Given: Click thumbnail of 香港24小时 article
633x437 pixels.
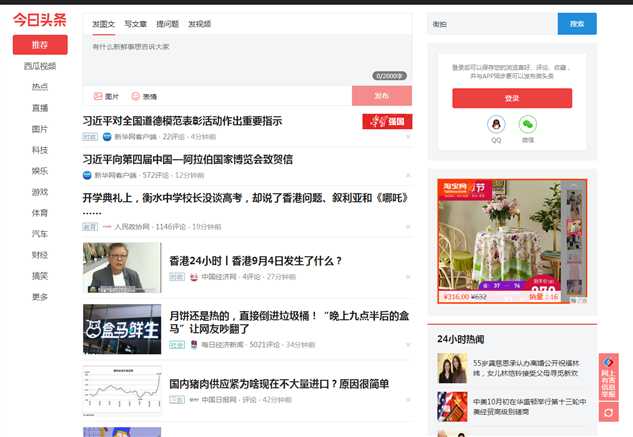Looking at the screenshot, I should [x=122, y=268].
